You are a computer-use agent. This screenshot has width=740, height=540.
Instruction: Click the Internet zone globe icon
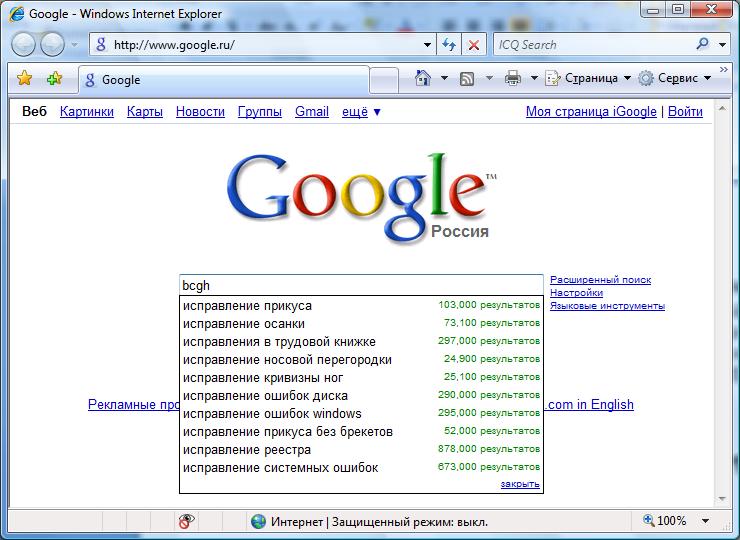(x=258, y=522)
